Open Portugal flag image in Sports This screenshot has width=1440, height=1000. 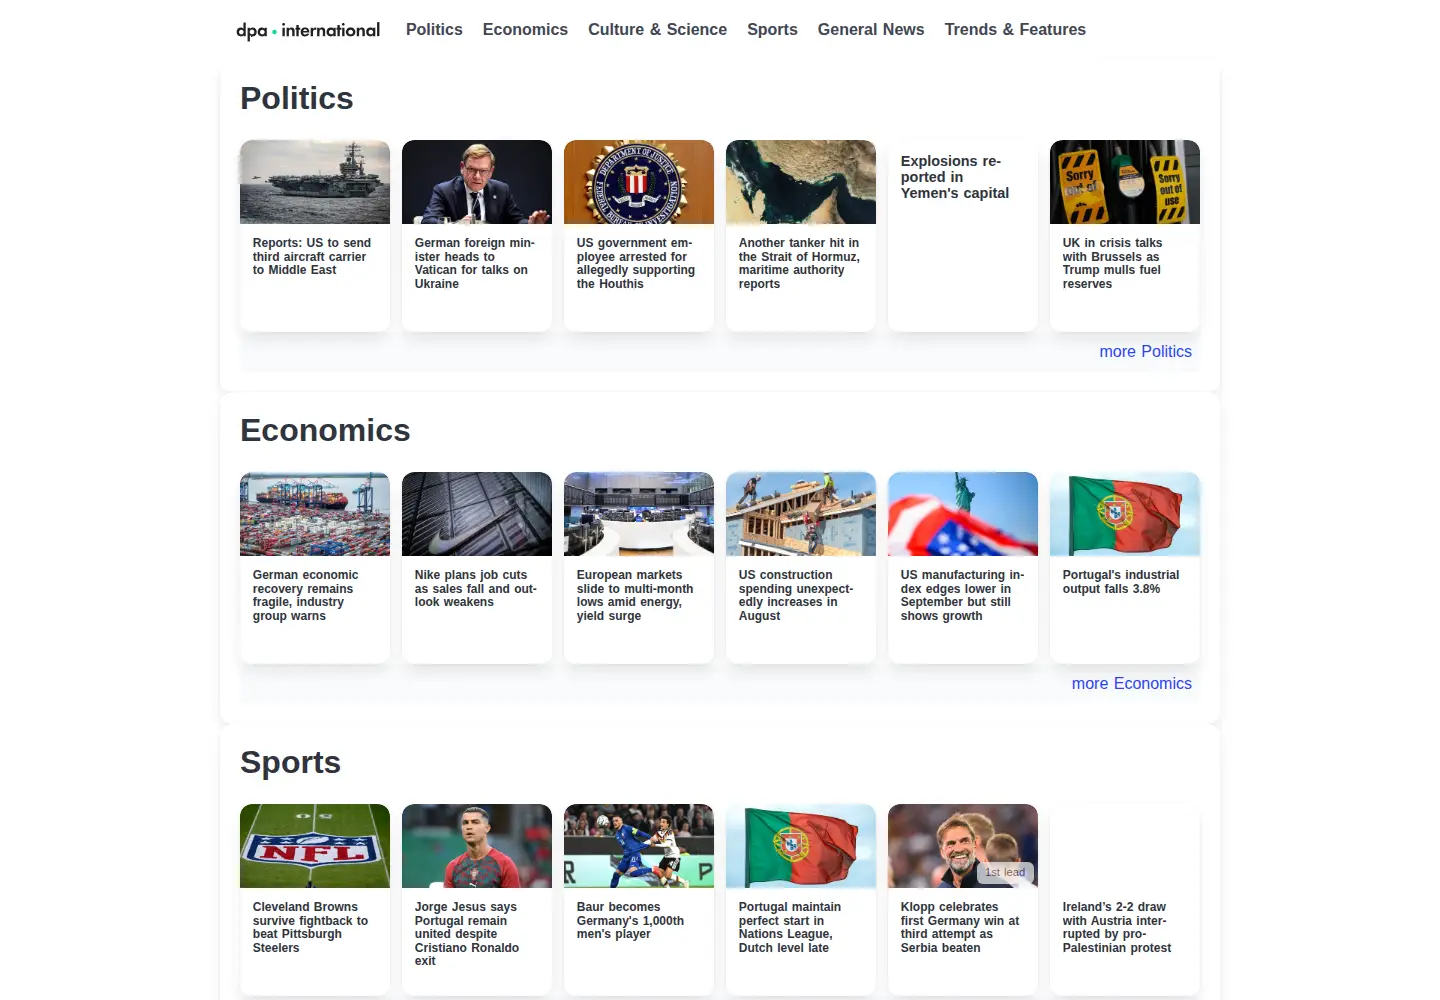click(x=801, y=846)
